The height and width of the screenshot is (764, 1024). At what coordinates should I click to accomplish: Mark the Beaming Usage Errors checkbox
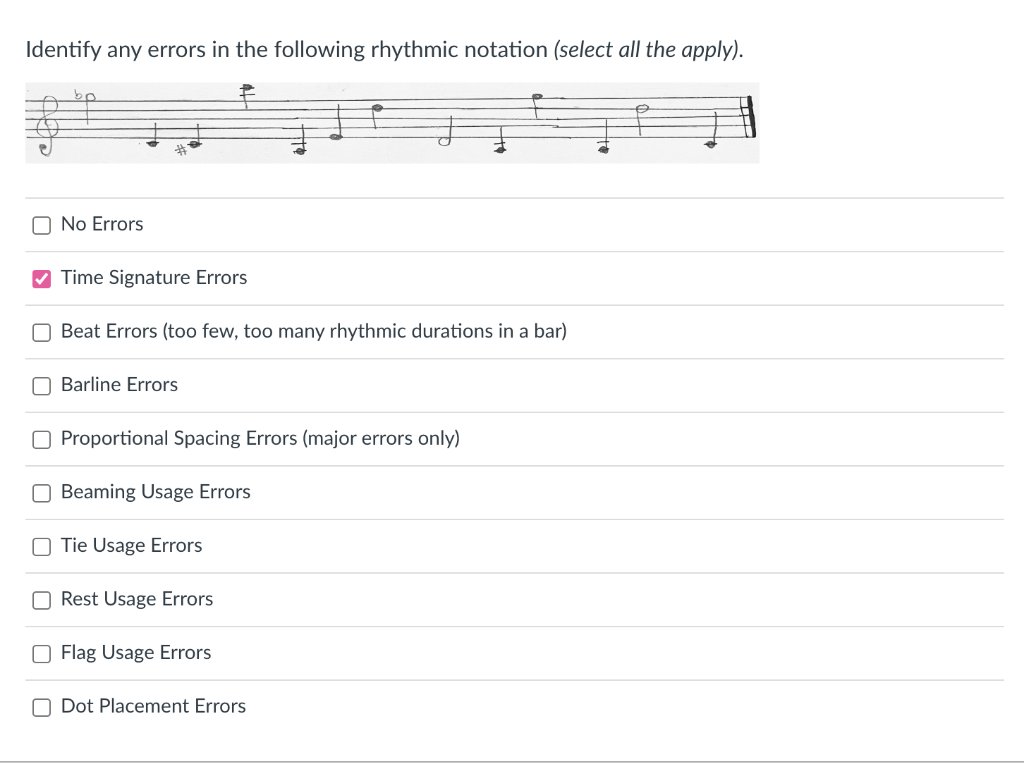coord(41,492)
